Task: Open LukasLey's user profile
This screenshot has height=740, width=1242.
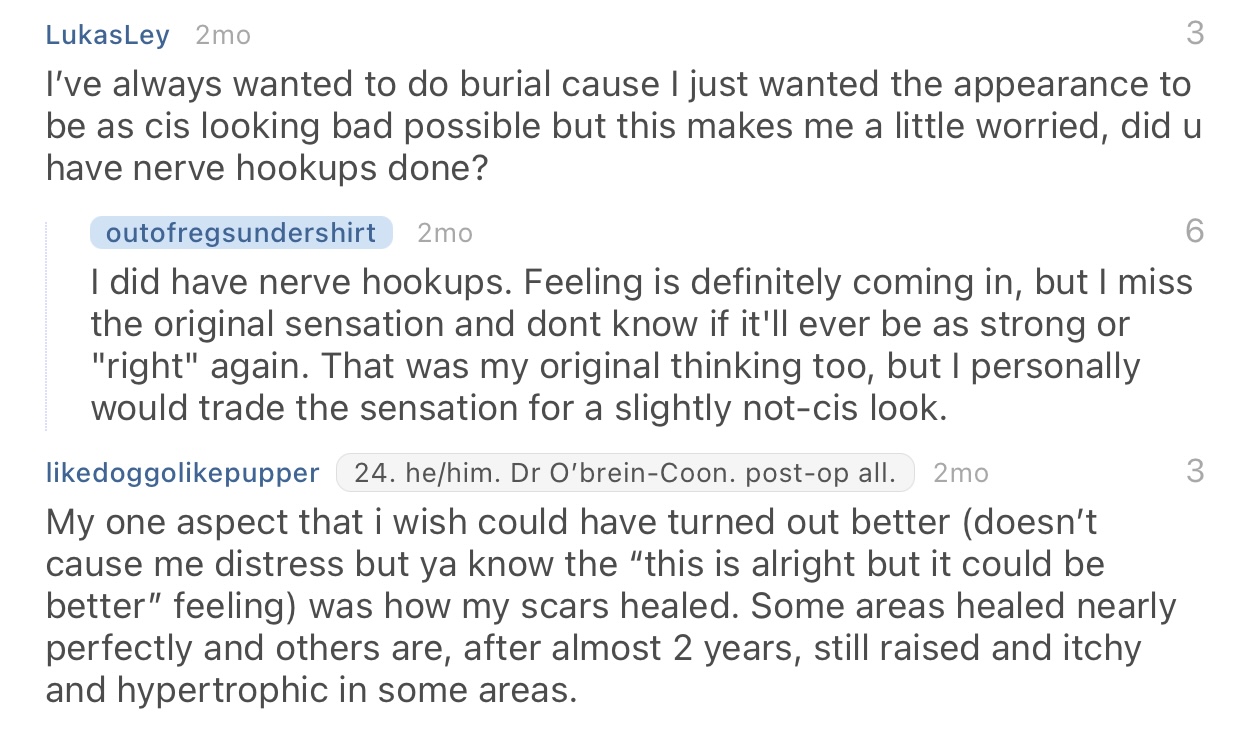Action: [x=107, y=35]
